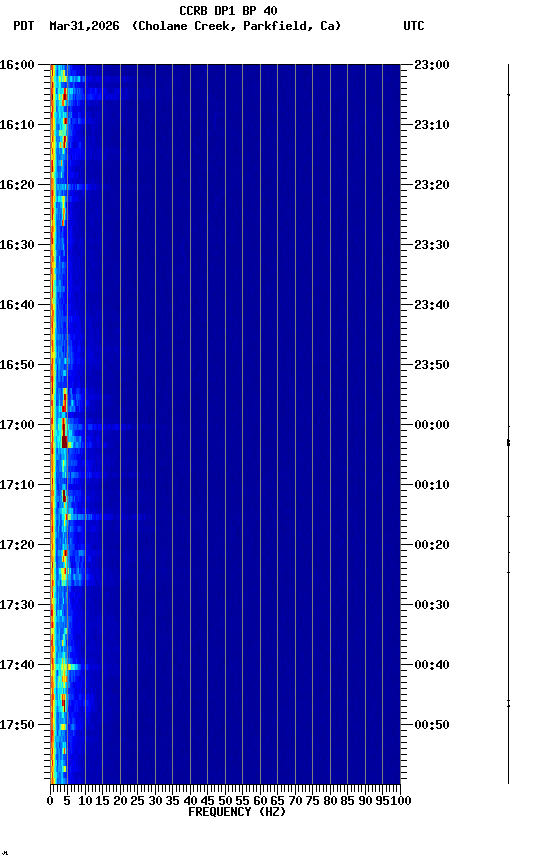Click the title text 'CCRB DP1 BP 40'
552x864 pixels.
(x=228, y=10)
